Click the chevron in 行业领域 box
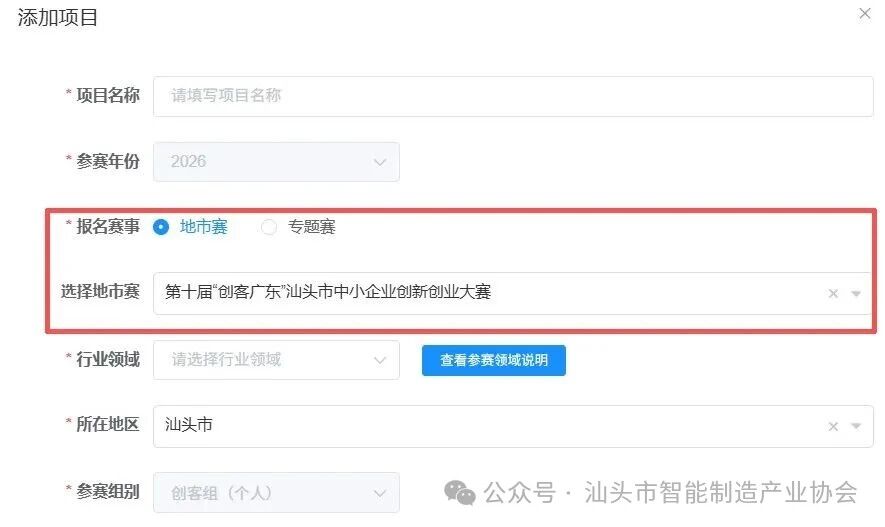885x527 pixels. click(380, 360)
